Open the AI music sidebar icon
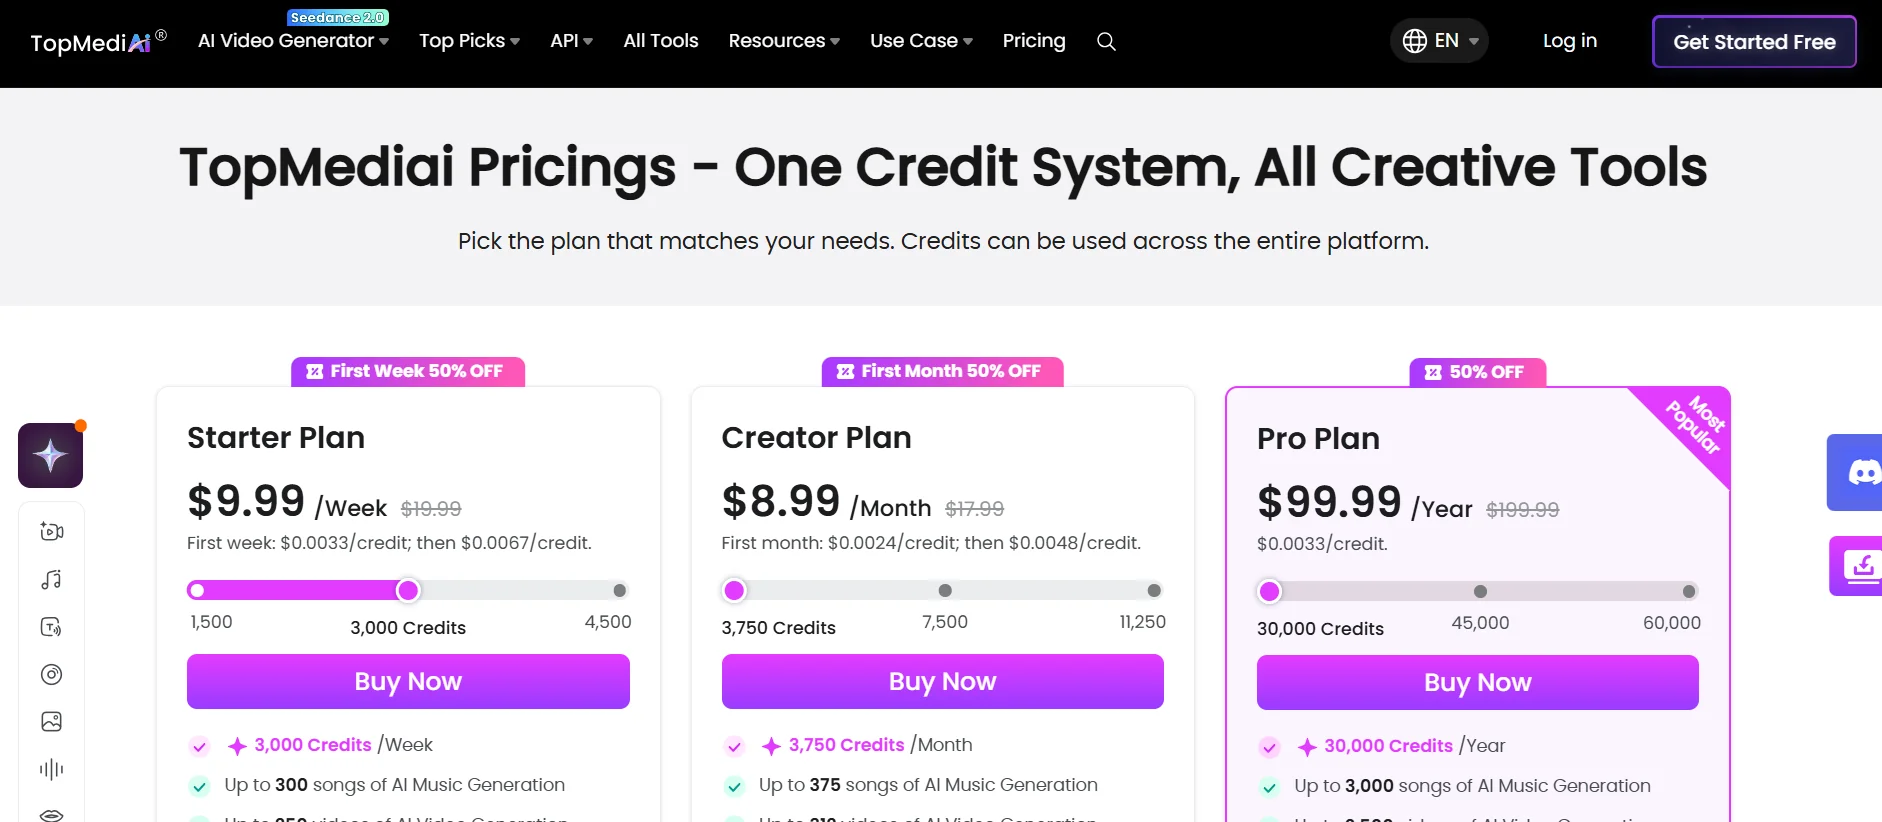1882x822 pixels. 51,580
